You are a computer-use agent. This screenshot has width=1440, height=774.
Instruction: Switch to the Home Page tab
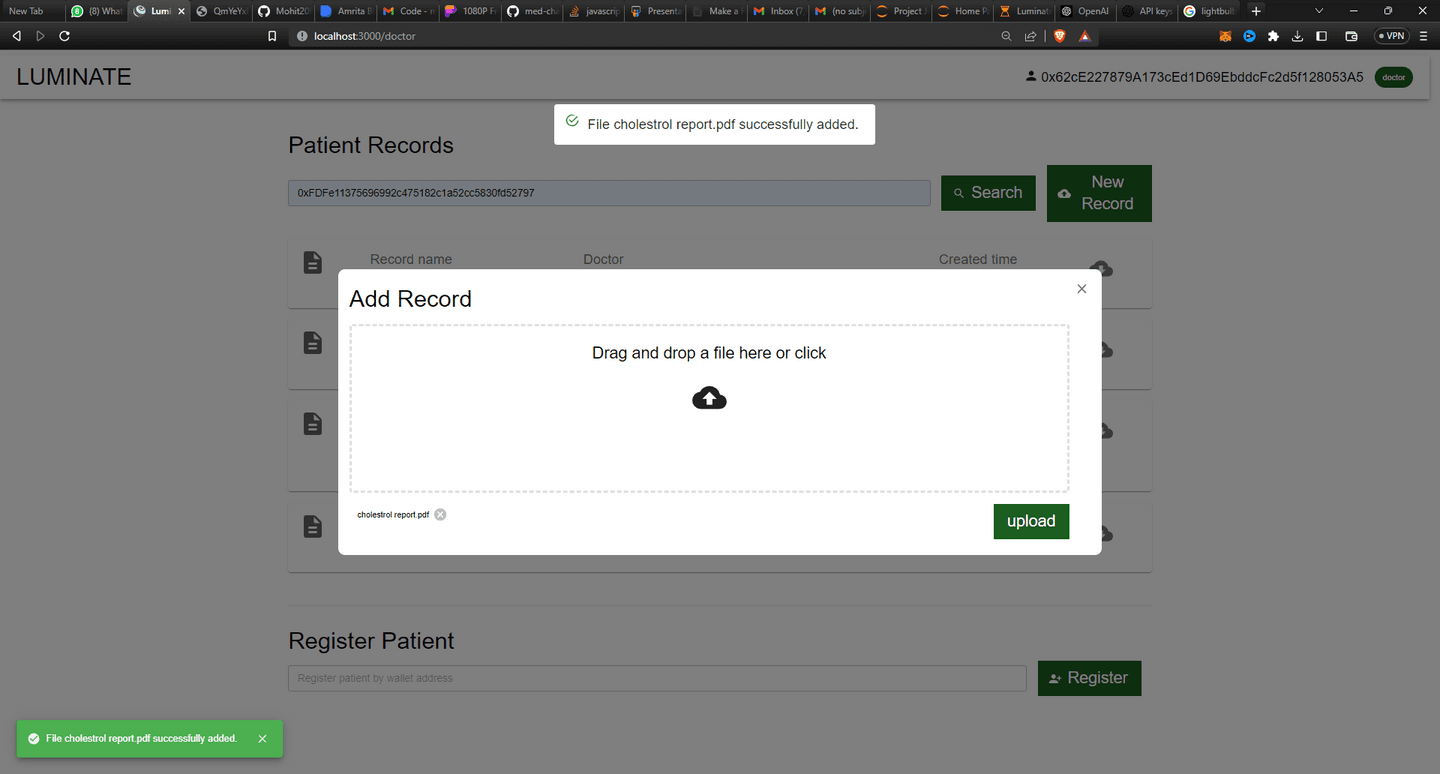tap(965, 11)
